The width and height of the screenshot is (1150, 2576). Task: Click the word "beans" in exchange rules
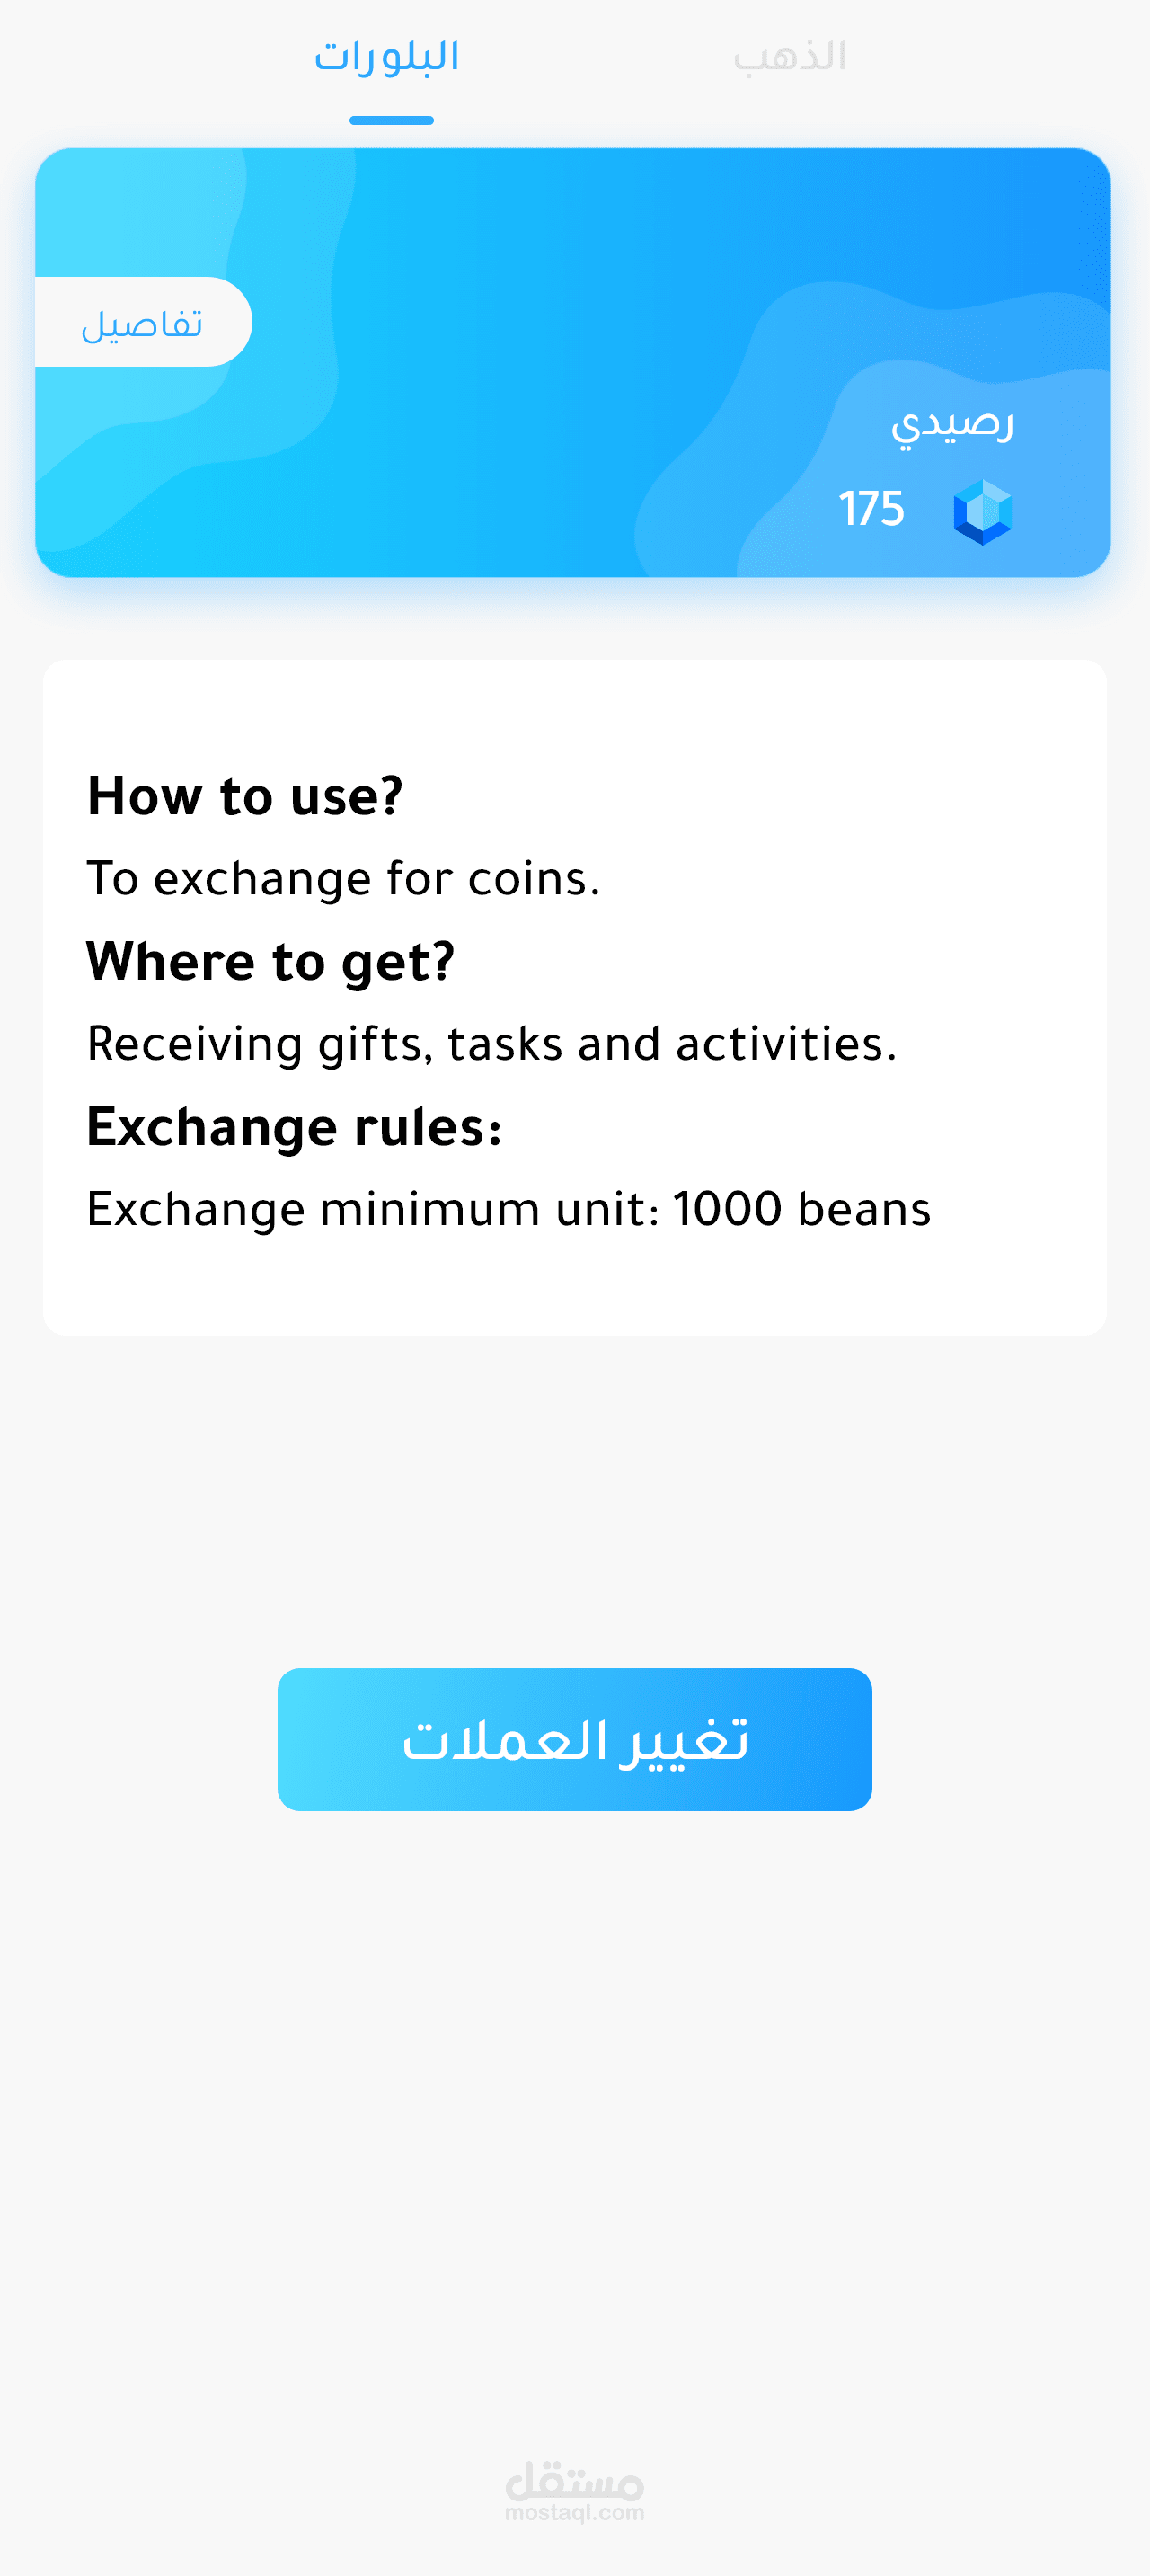(x=864, y=1209)
